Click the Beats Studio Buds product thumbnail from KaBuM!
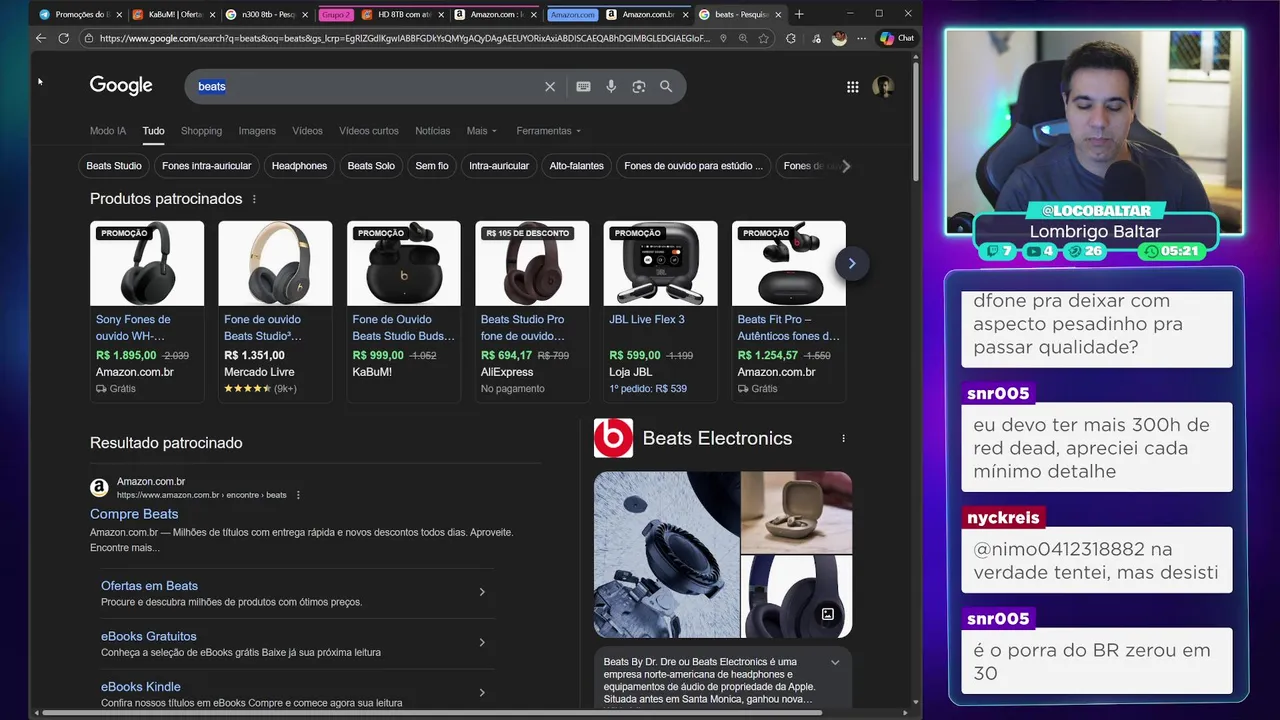The width and height of the screenshot is (1280, 720). [404, 263]
